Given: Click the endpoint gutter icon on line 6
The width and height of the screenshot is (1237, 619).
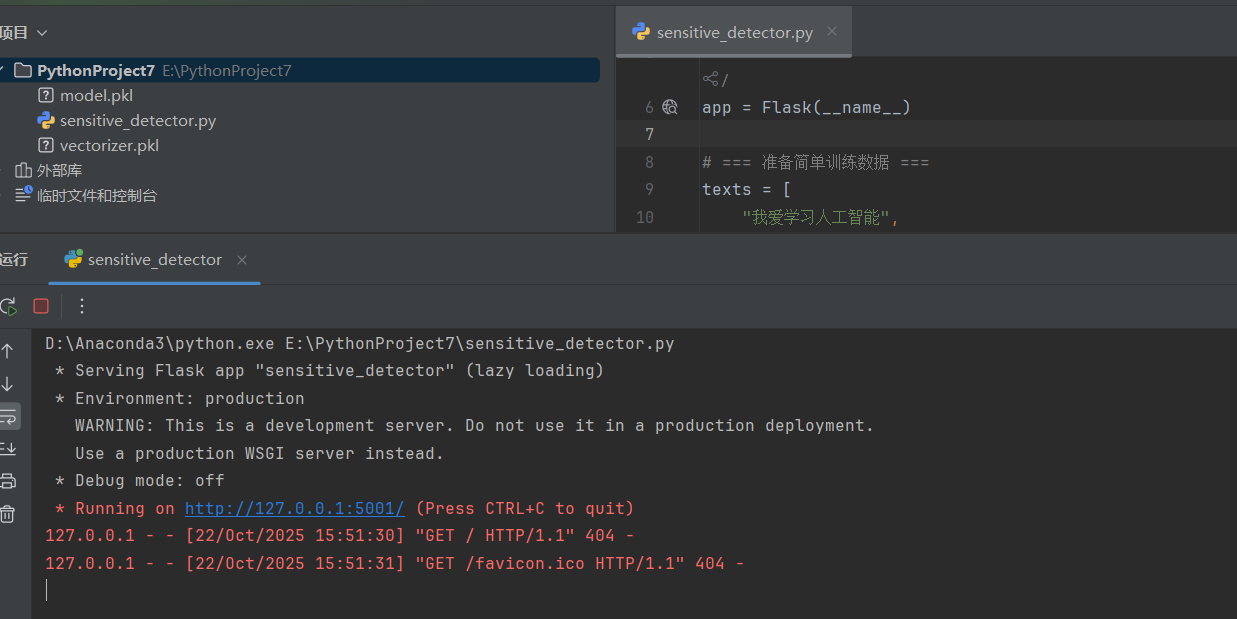Looking at the screenshot, I should pos(670,107).
